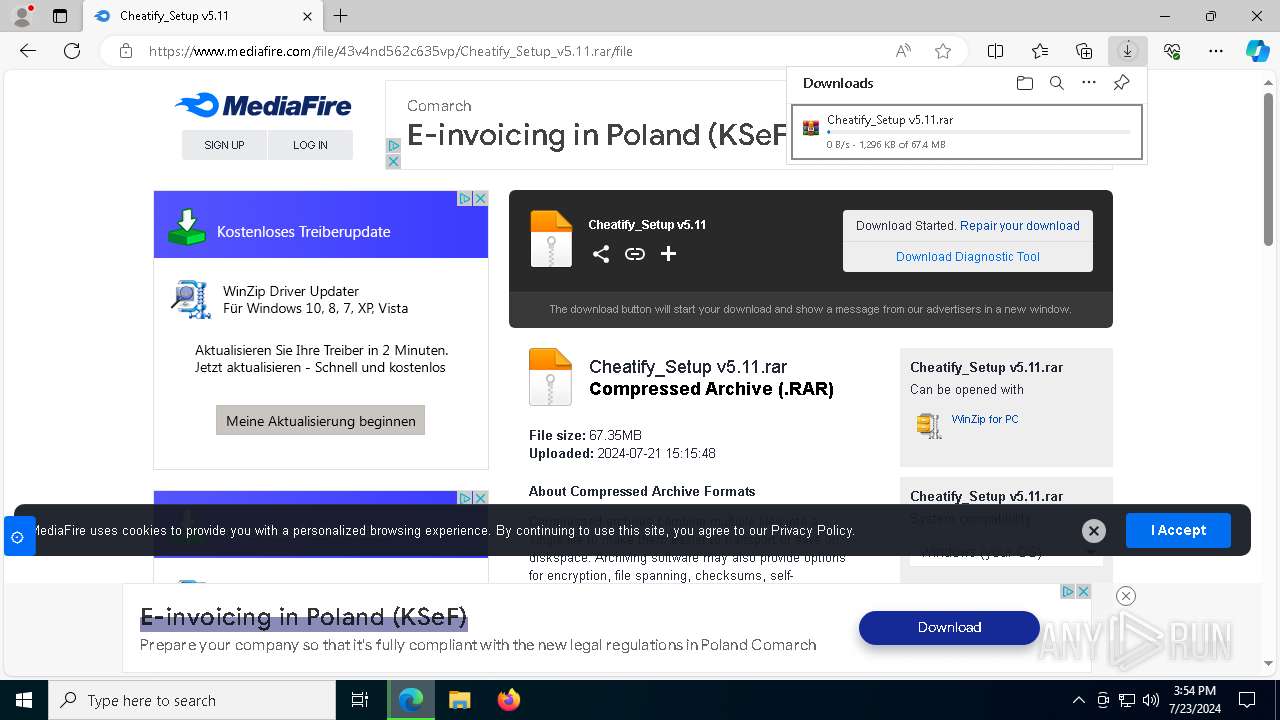Click SIGN UP button
Viewport: 1280px width, 720px height.
224,145
